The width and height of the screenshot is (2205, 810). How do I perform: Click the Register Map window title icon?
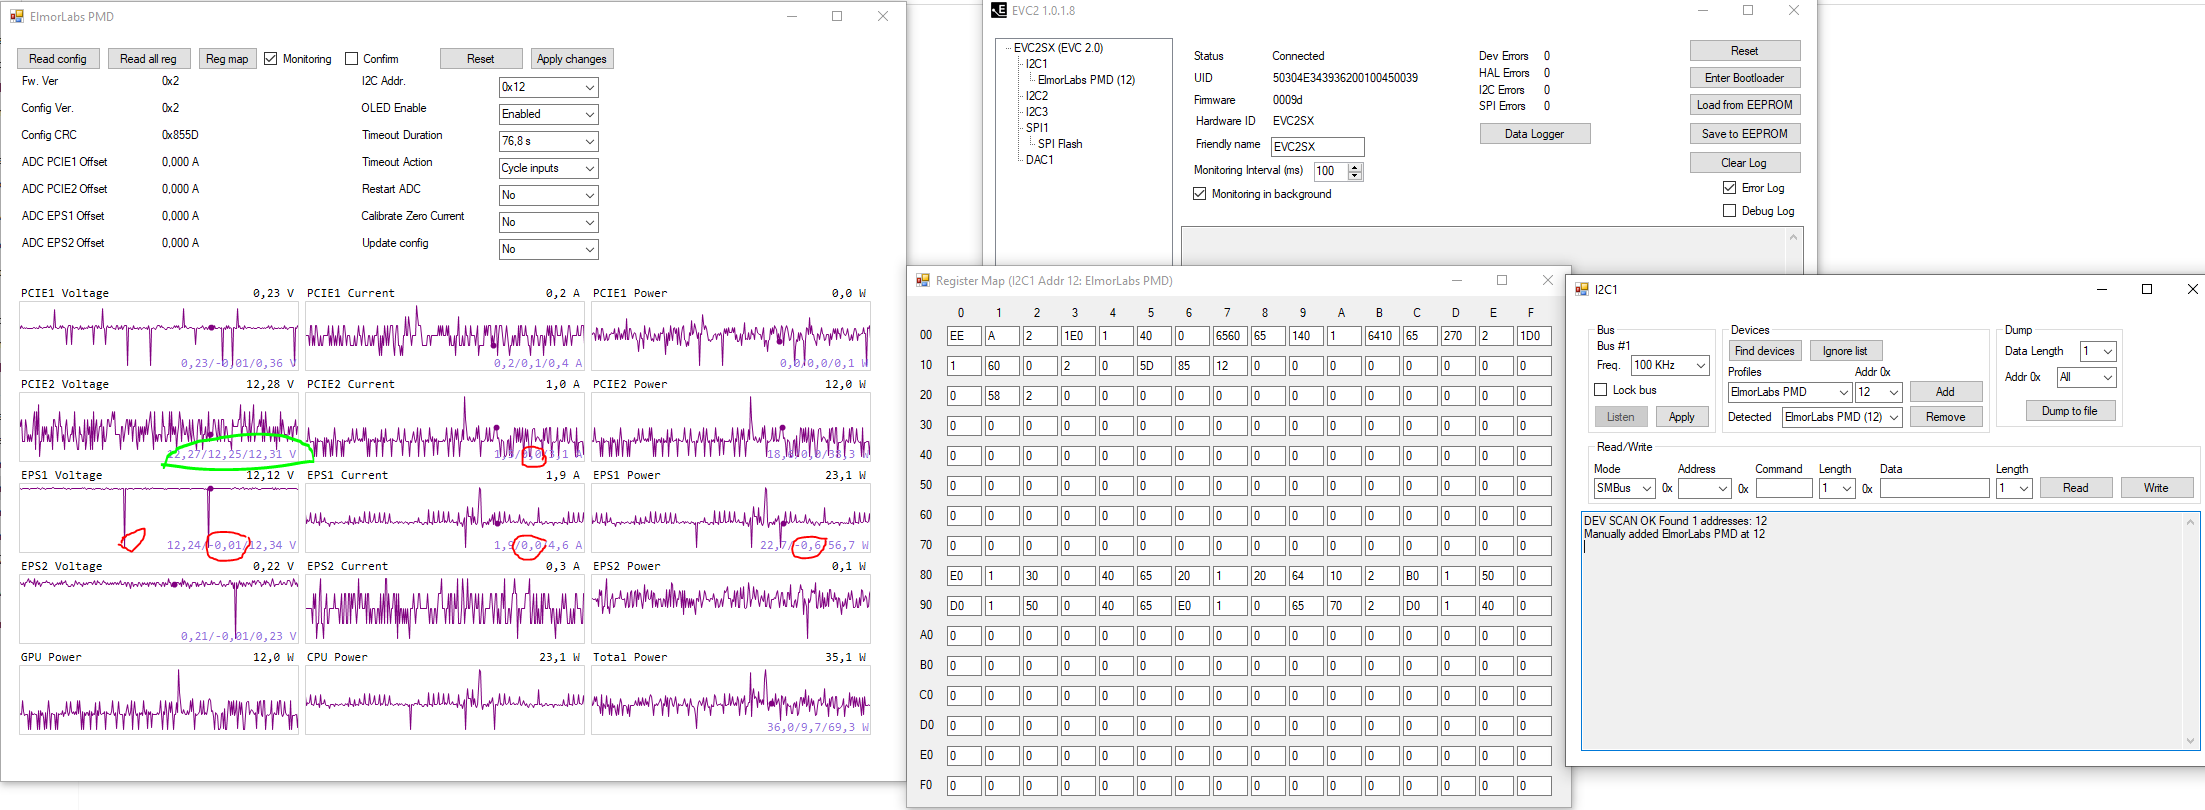coord(923,281)
